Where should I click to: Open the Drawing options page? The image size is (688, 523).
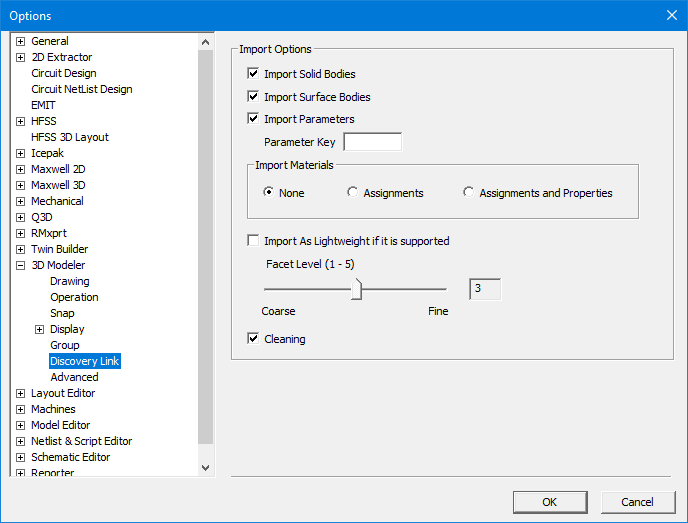coord(70,281)
